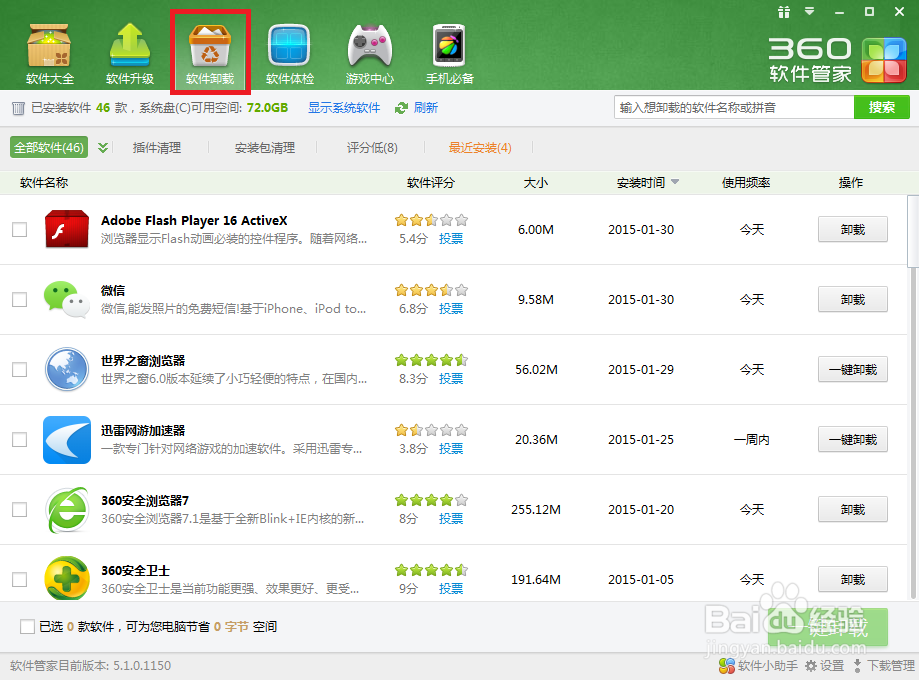Select the 软件卸载 uninstall icon

point(210,53)
